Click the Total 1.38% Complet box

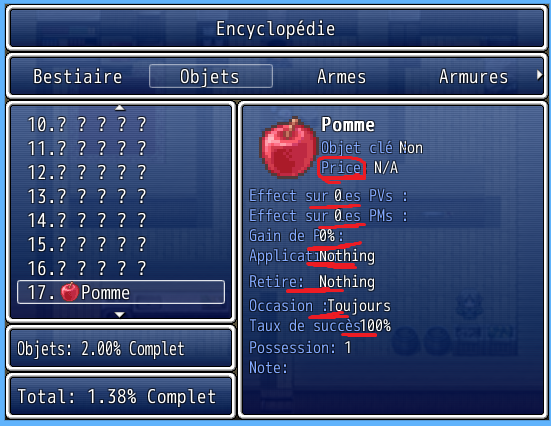121,396
